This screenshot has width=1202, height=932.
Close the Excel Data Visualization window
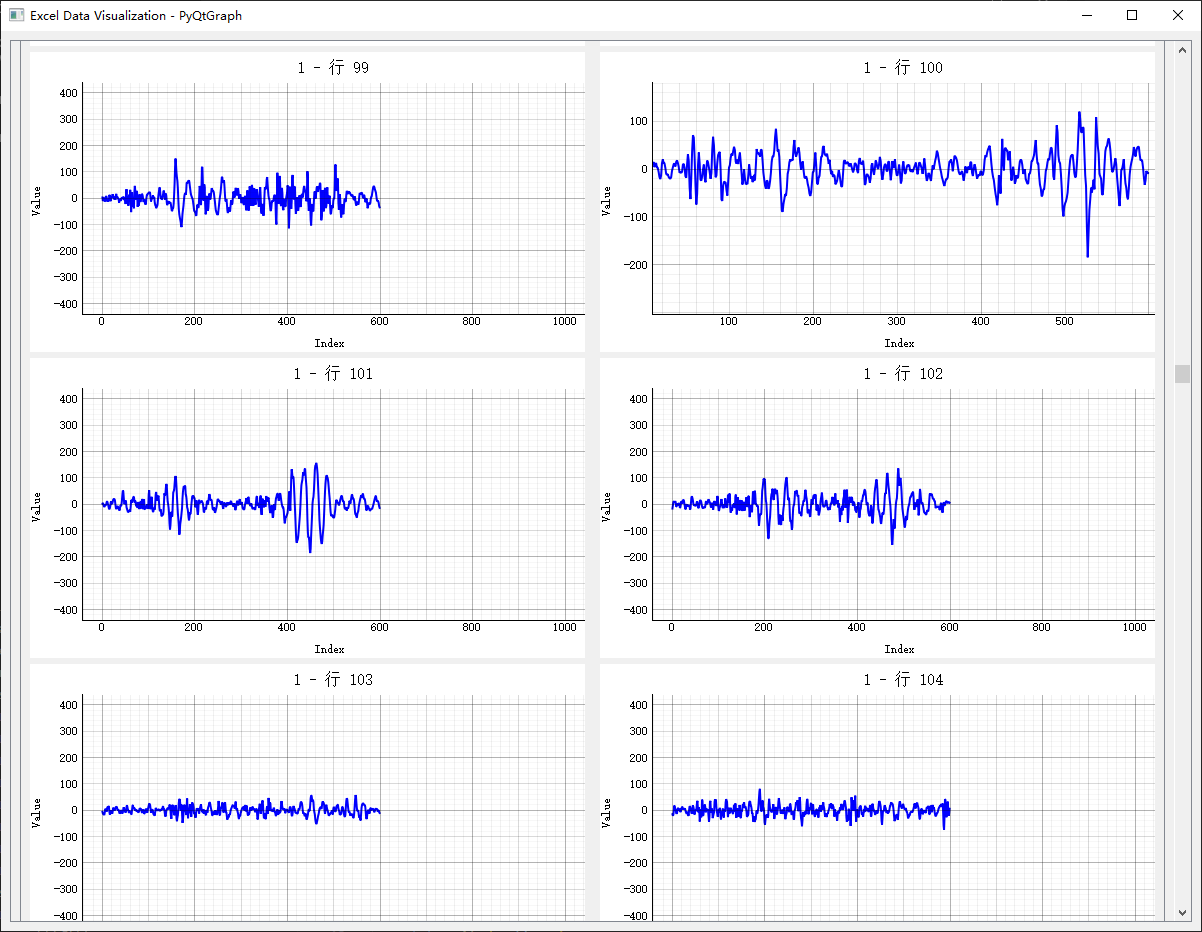(1178, 15)
